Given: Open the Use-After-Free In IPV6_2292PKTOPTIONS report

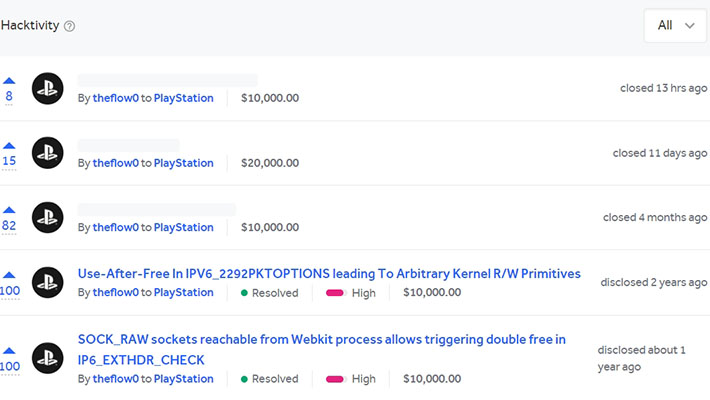Looking at the screenshot, I should (x=329, y=274).
